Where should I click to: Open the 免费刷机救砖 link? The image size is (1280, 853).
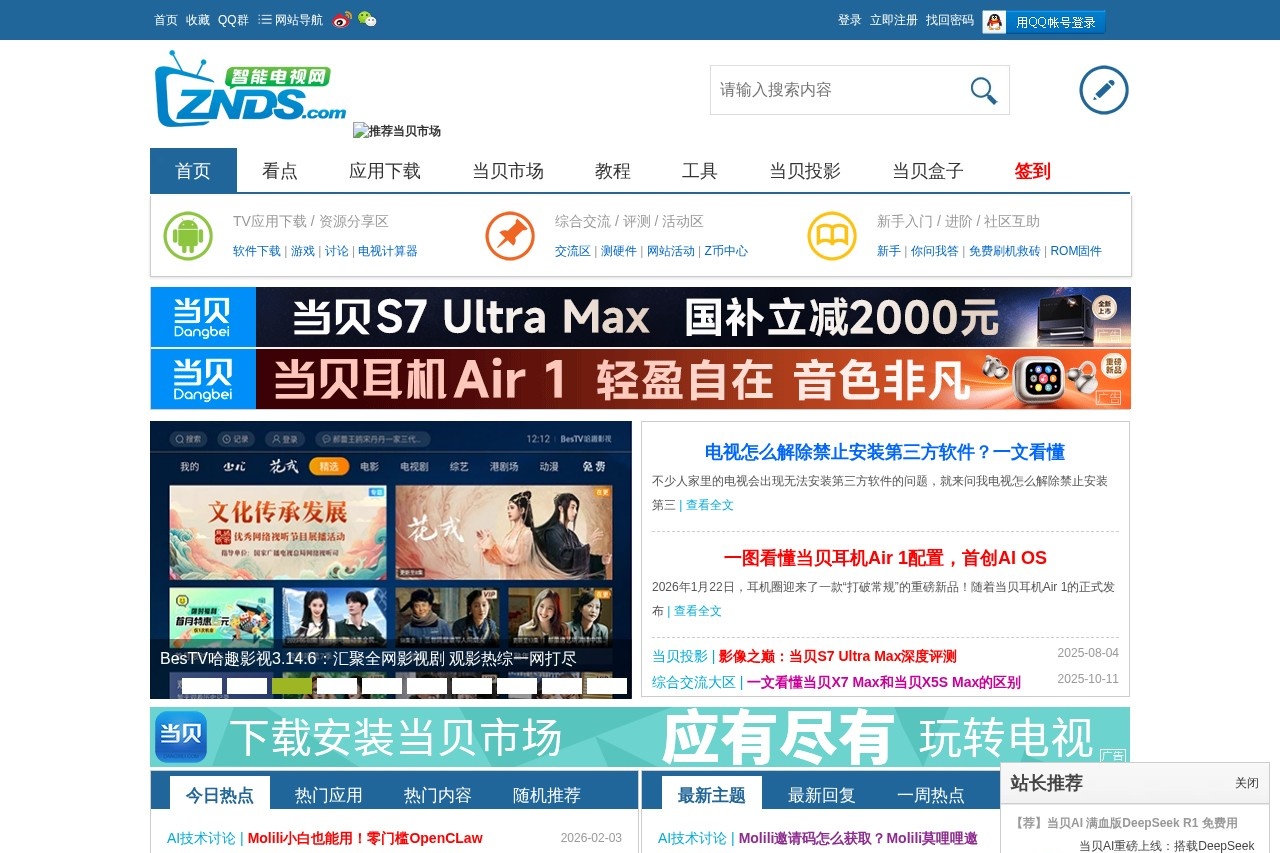coord(1004,251)
